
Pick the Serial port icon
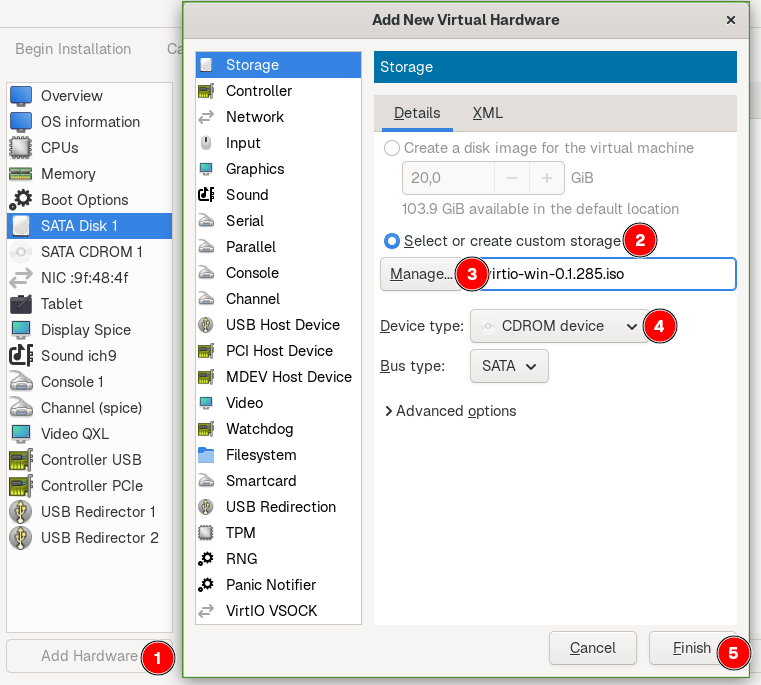[206, 221]
